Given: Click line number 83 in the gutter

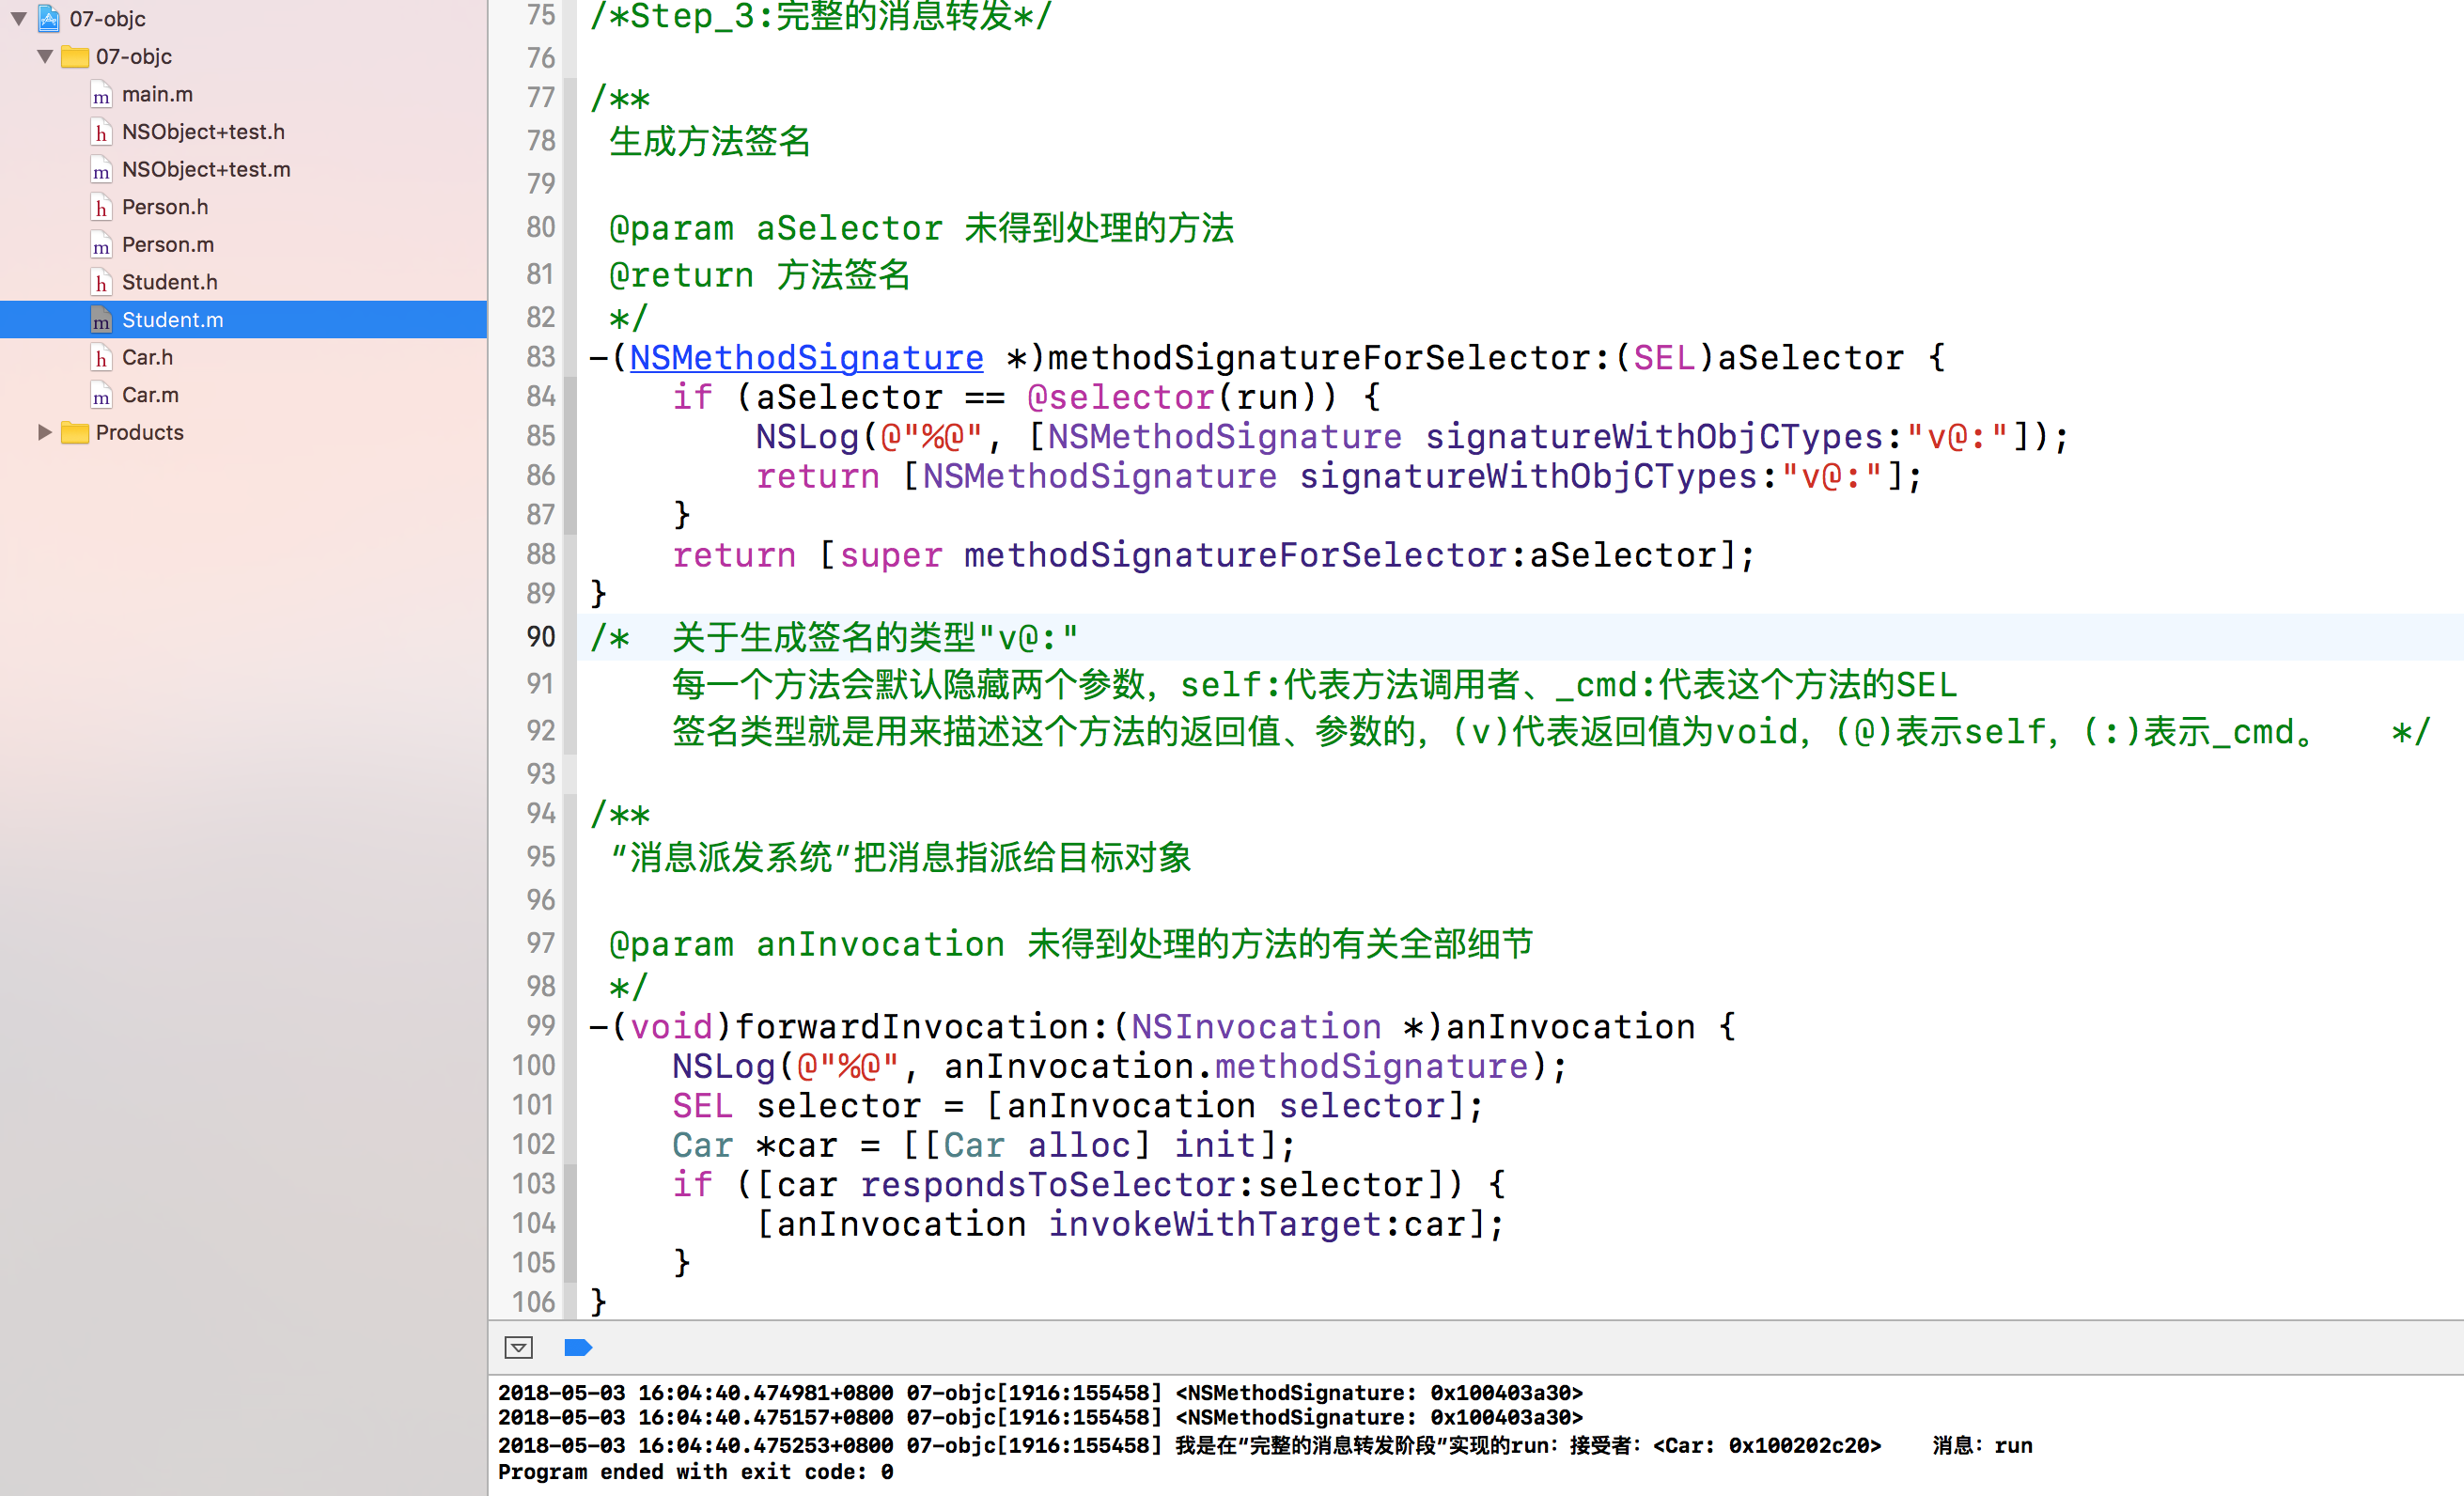Looking at the screenshot, I should coord(540,356).
